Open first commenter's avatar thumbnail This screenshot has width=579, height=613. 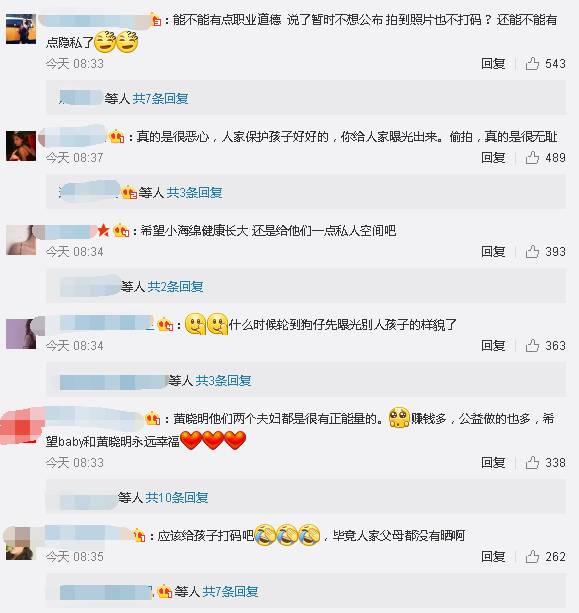click(21, 29)
